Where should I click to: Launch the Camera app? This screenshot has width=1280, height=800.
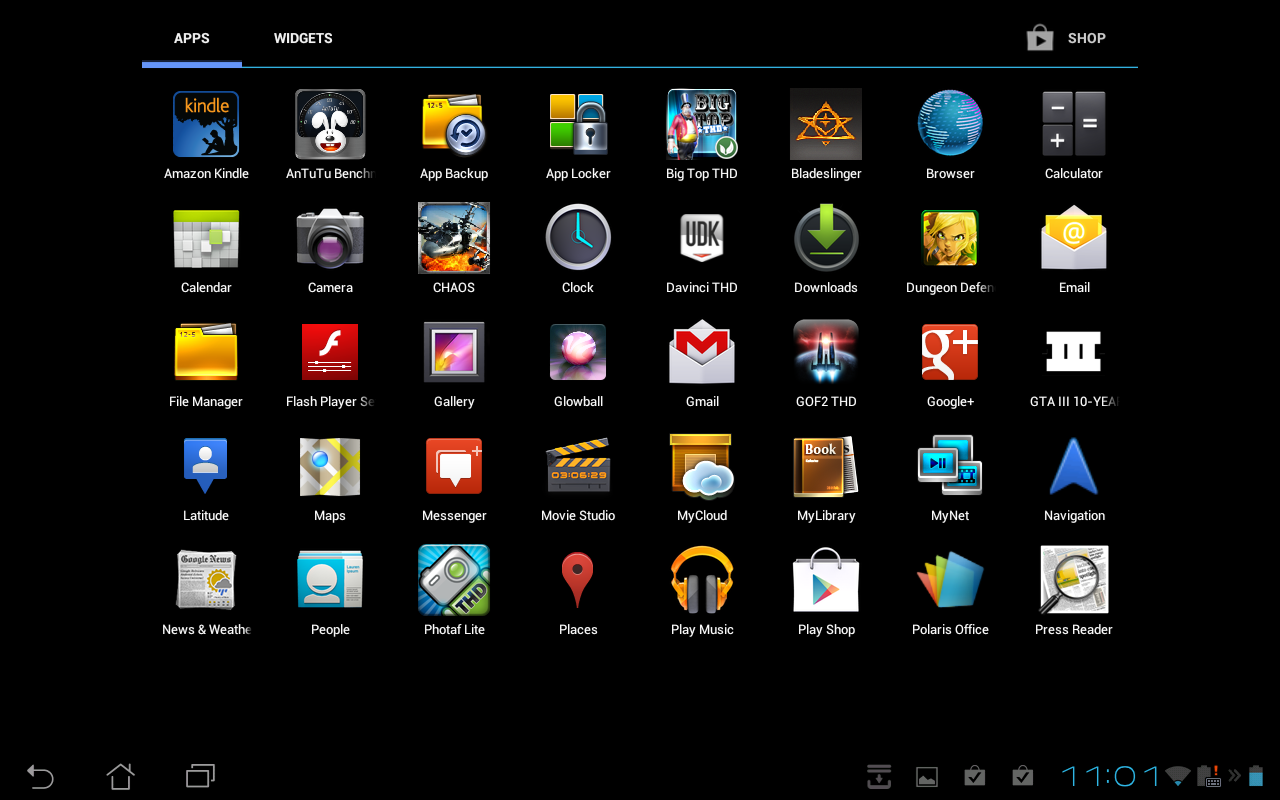coord(330,238)
